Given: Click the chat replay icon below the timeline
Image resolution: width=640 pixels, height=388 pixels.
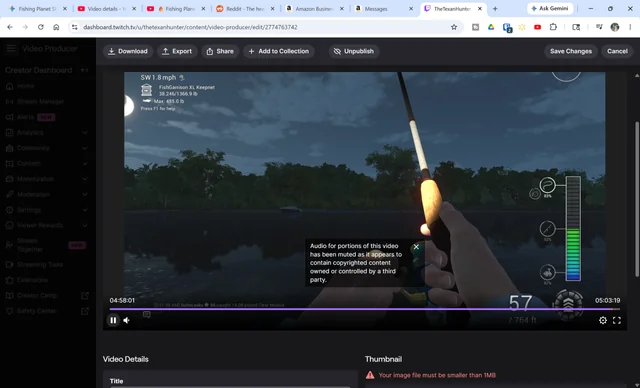Looking at the screenshot, I should [147, 315].
